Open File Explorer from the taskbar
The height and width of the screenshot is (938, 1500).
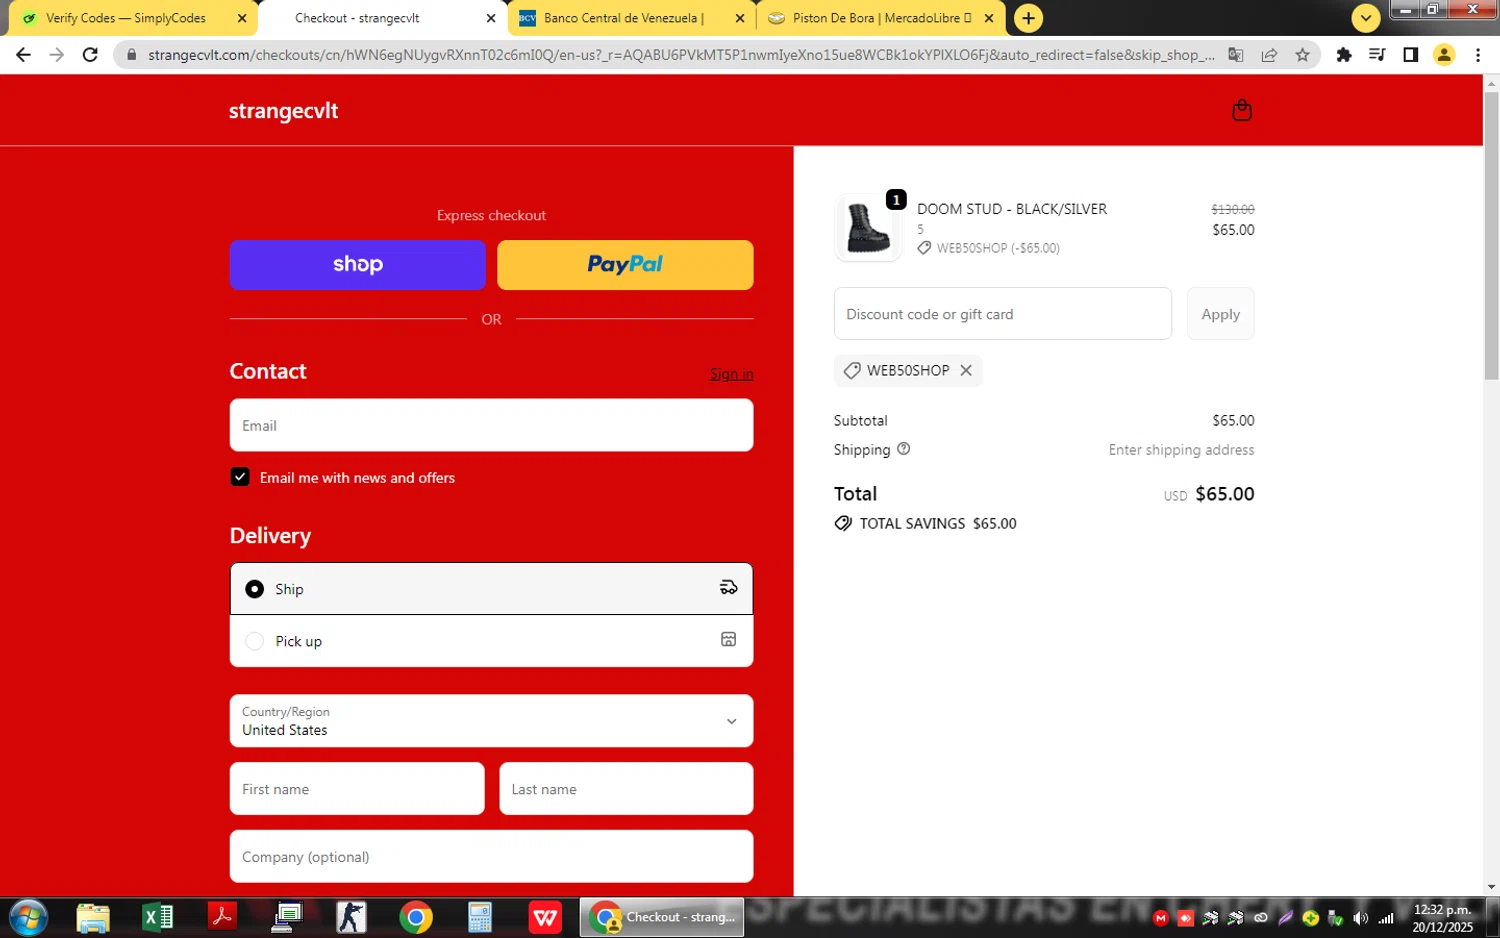(x=93, y=917)
